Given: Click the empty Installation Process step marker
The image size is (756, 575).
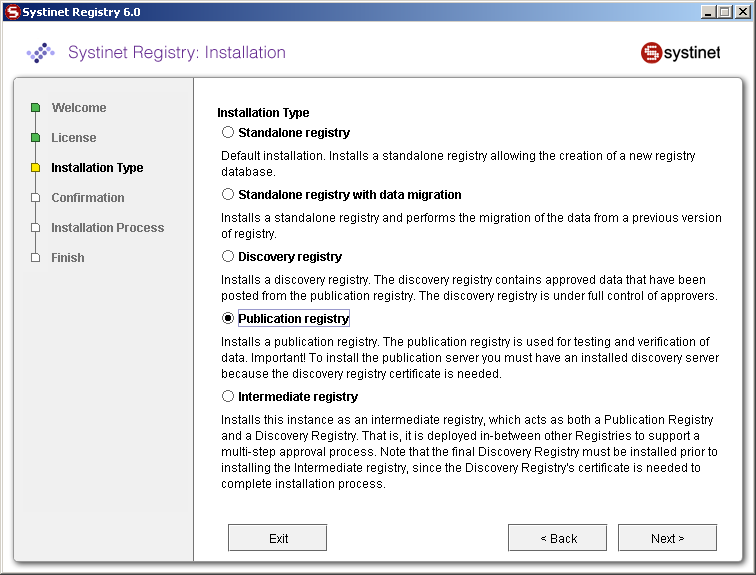Looking at the screenshot, I should 35,227.
